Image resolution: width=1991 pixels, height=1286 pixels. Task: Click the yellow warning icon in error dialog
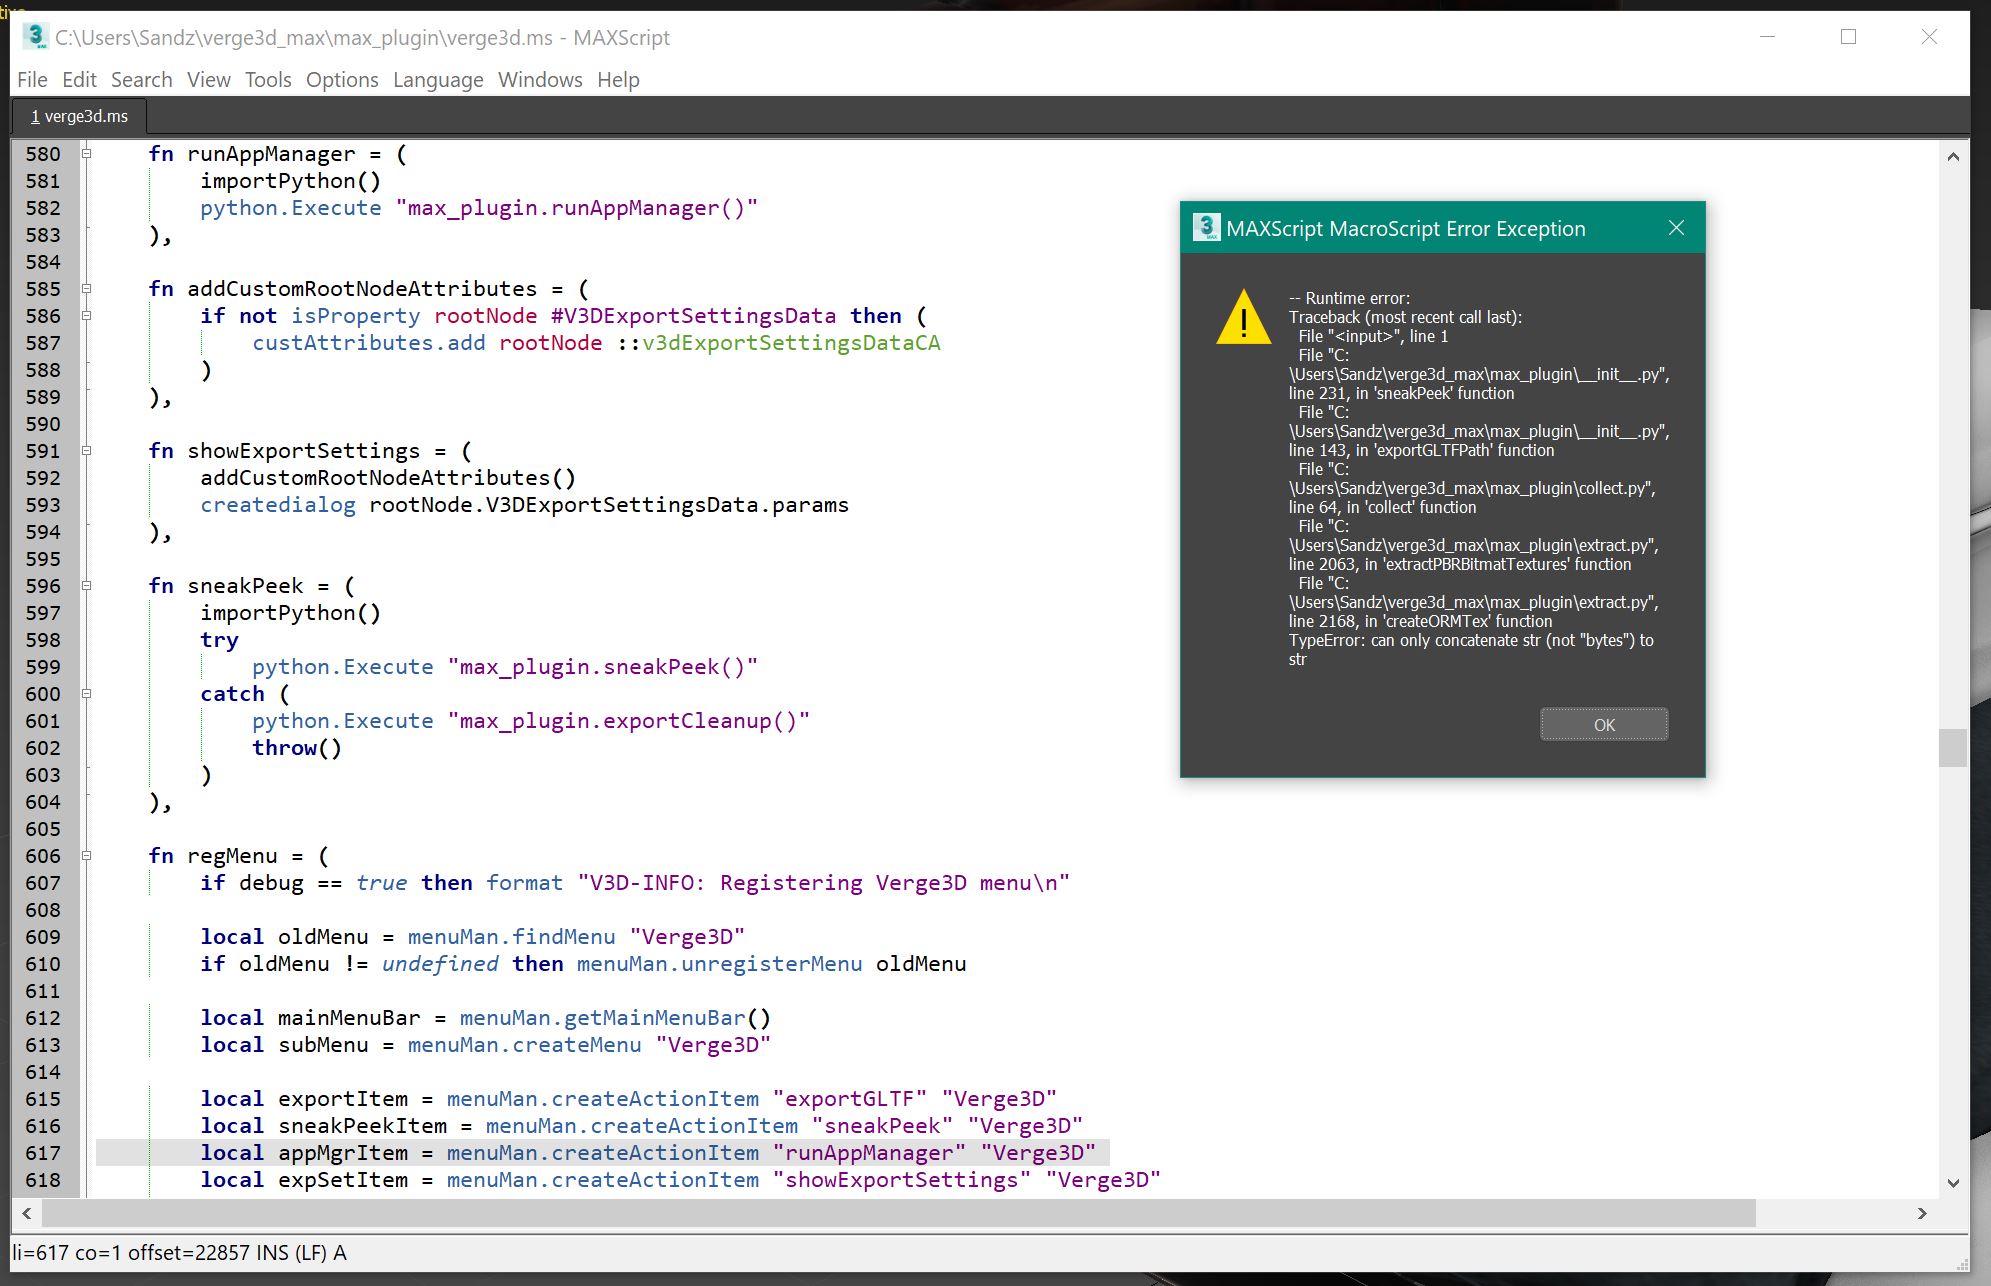point(1243,316)
